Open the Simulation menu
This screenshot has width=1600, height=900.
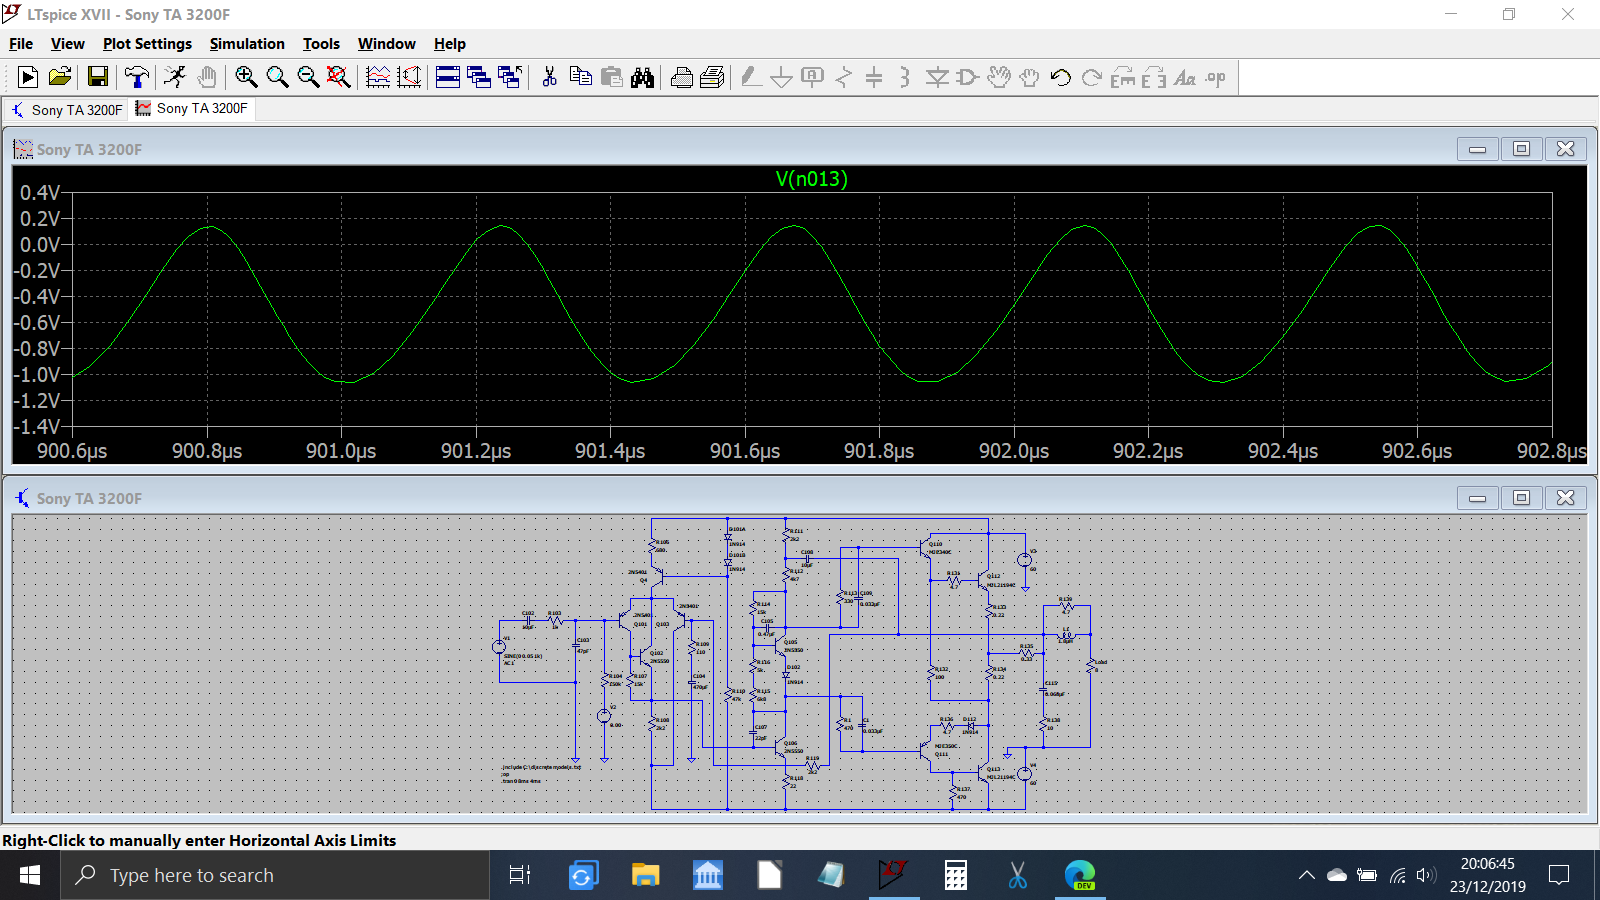[247, 44]
